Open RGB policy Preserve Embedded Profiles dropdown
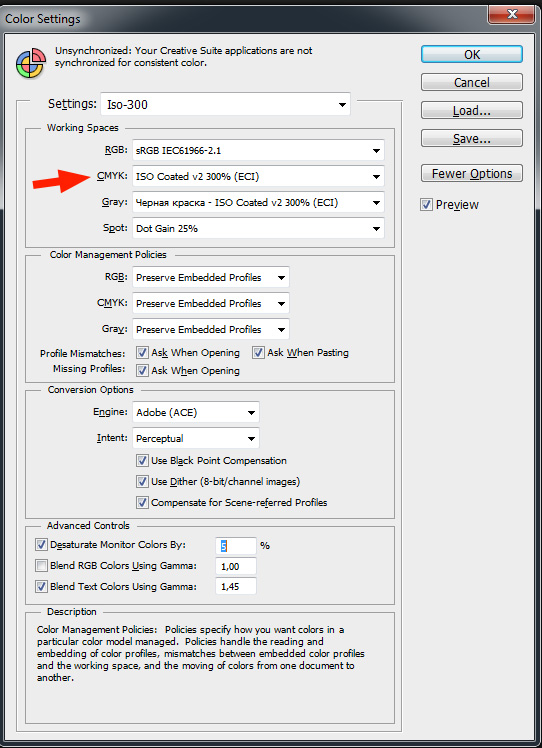Image resolution: width=542 pixels, height=748 pixels. coord(211,278)
